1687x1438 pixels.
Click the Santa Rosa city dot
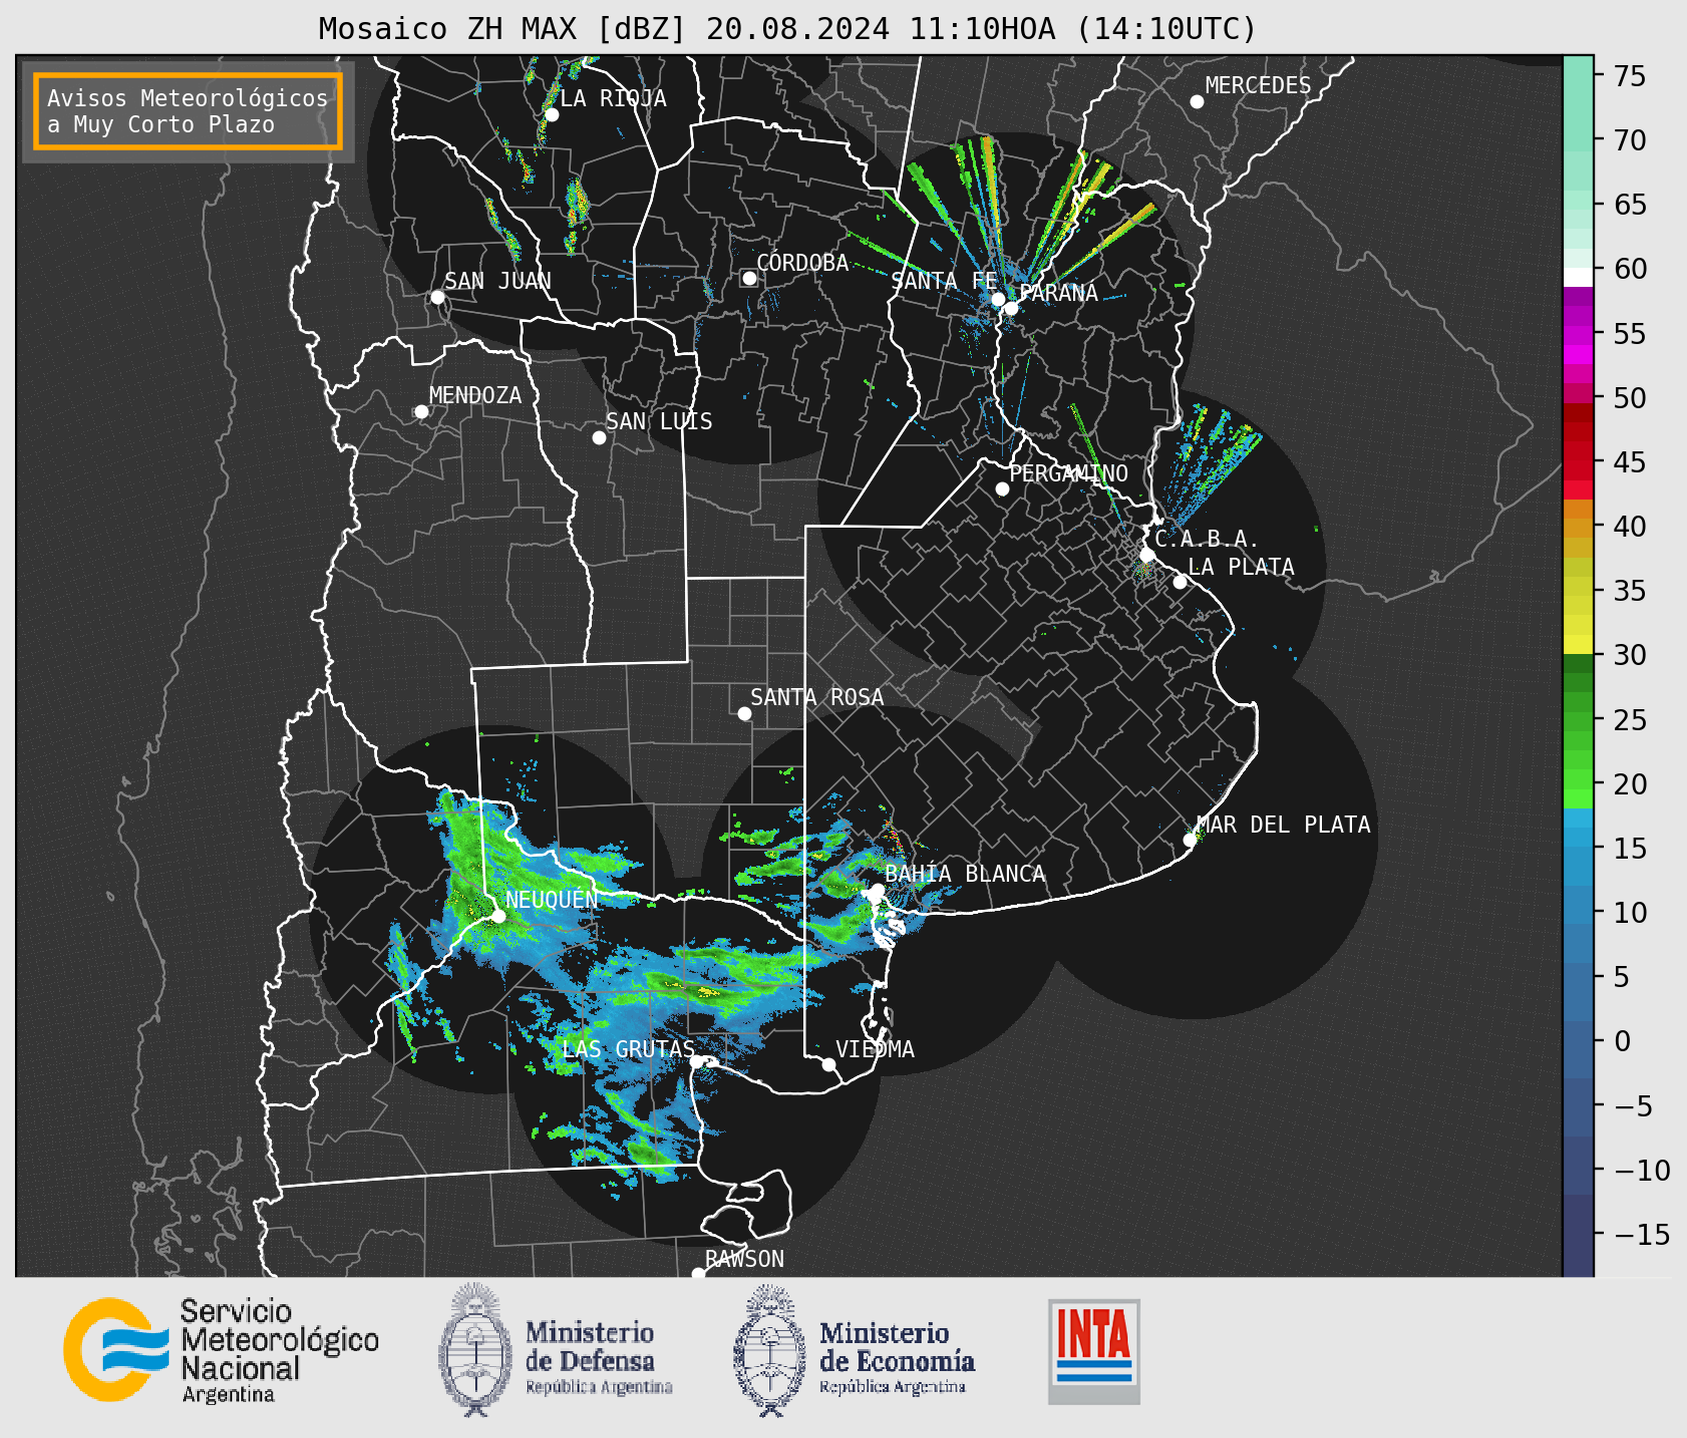pyautogui.click(x=744, y=714)
